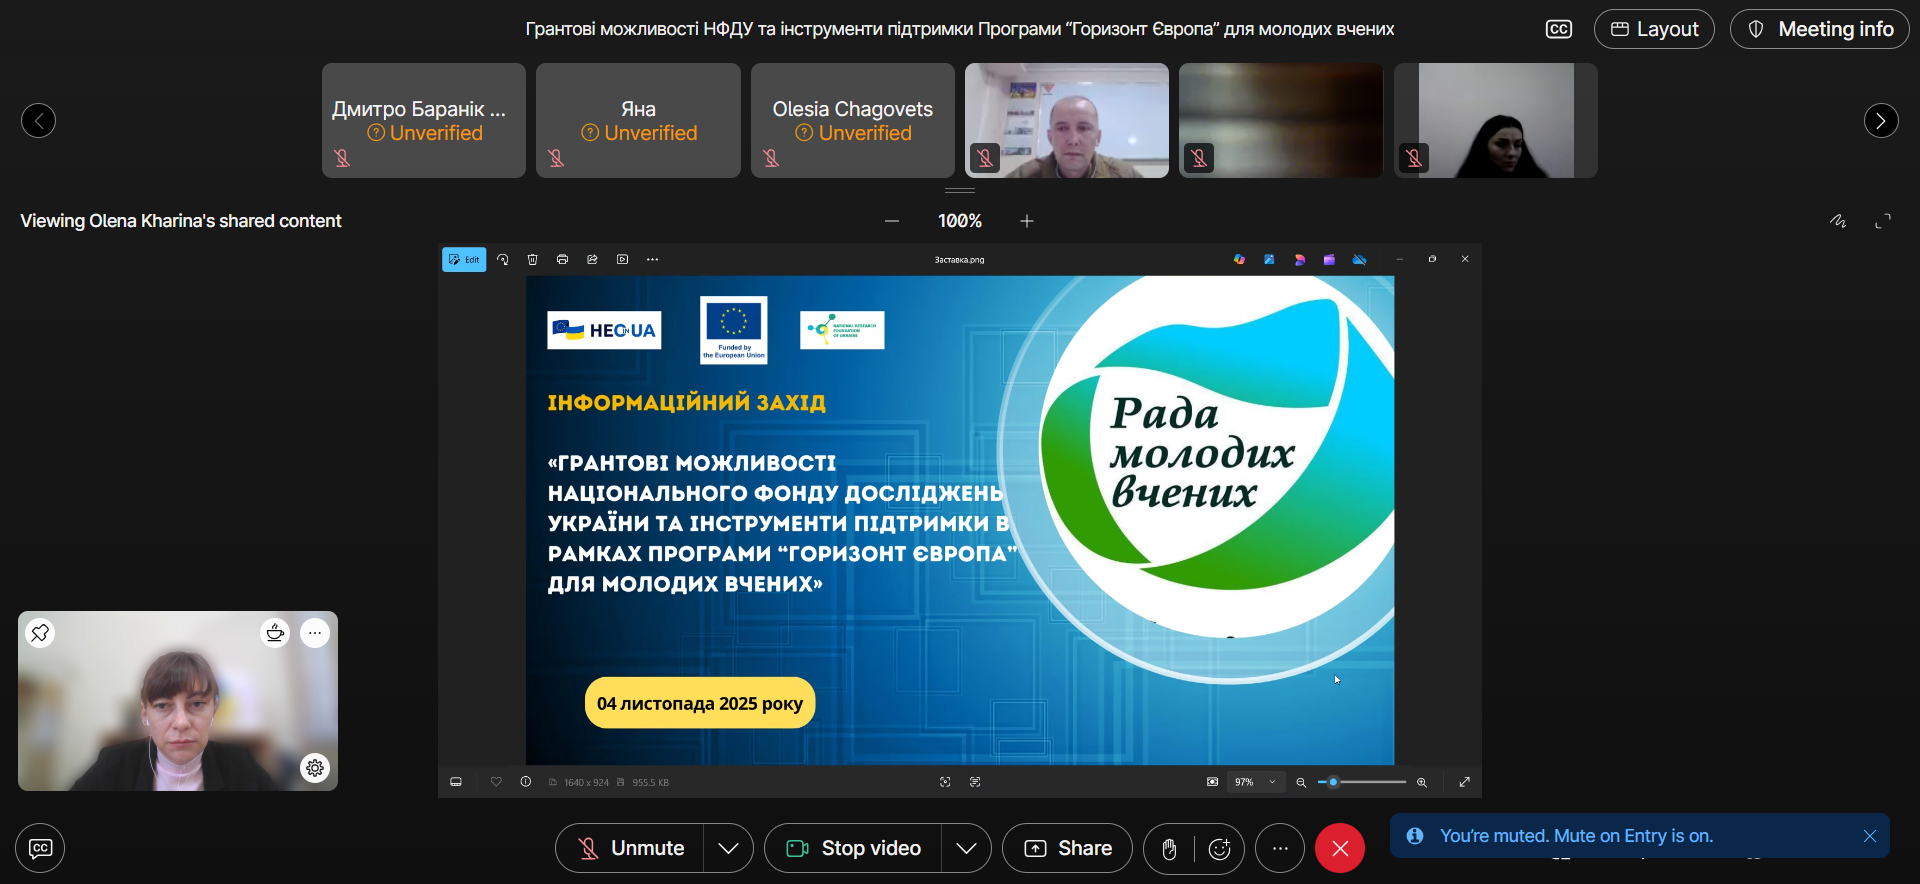Click the Share content button
Screen dimensions: 1920x884
pyautogui.click(x=1068, y=848)
